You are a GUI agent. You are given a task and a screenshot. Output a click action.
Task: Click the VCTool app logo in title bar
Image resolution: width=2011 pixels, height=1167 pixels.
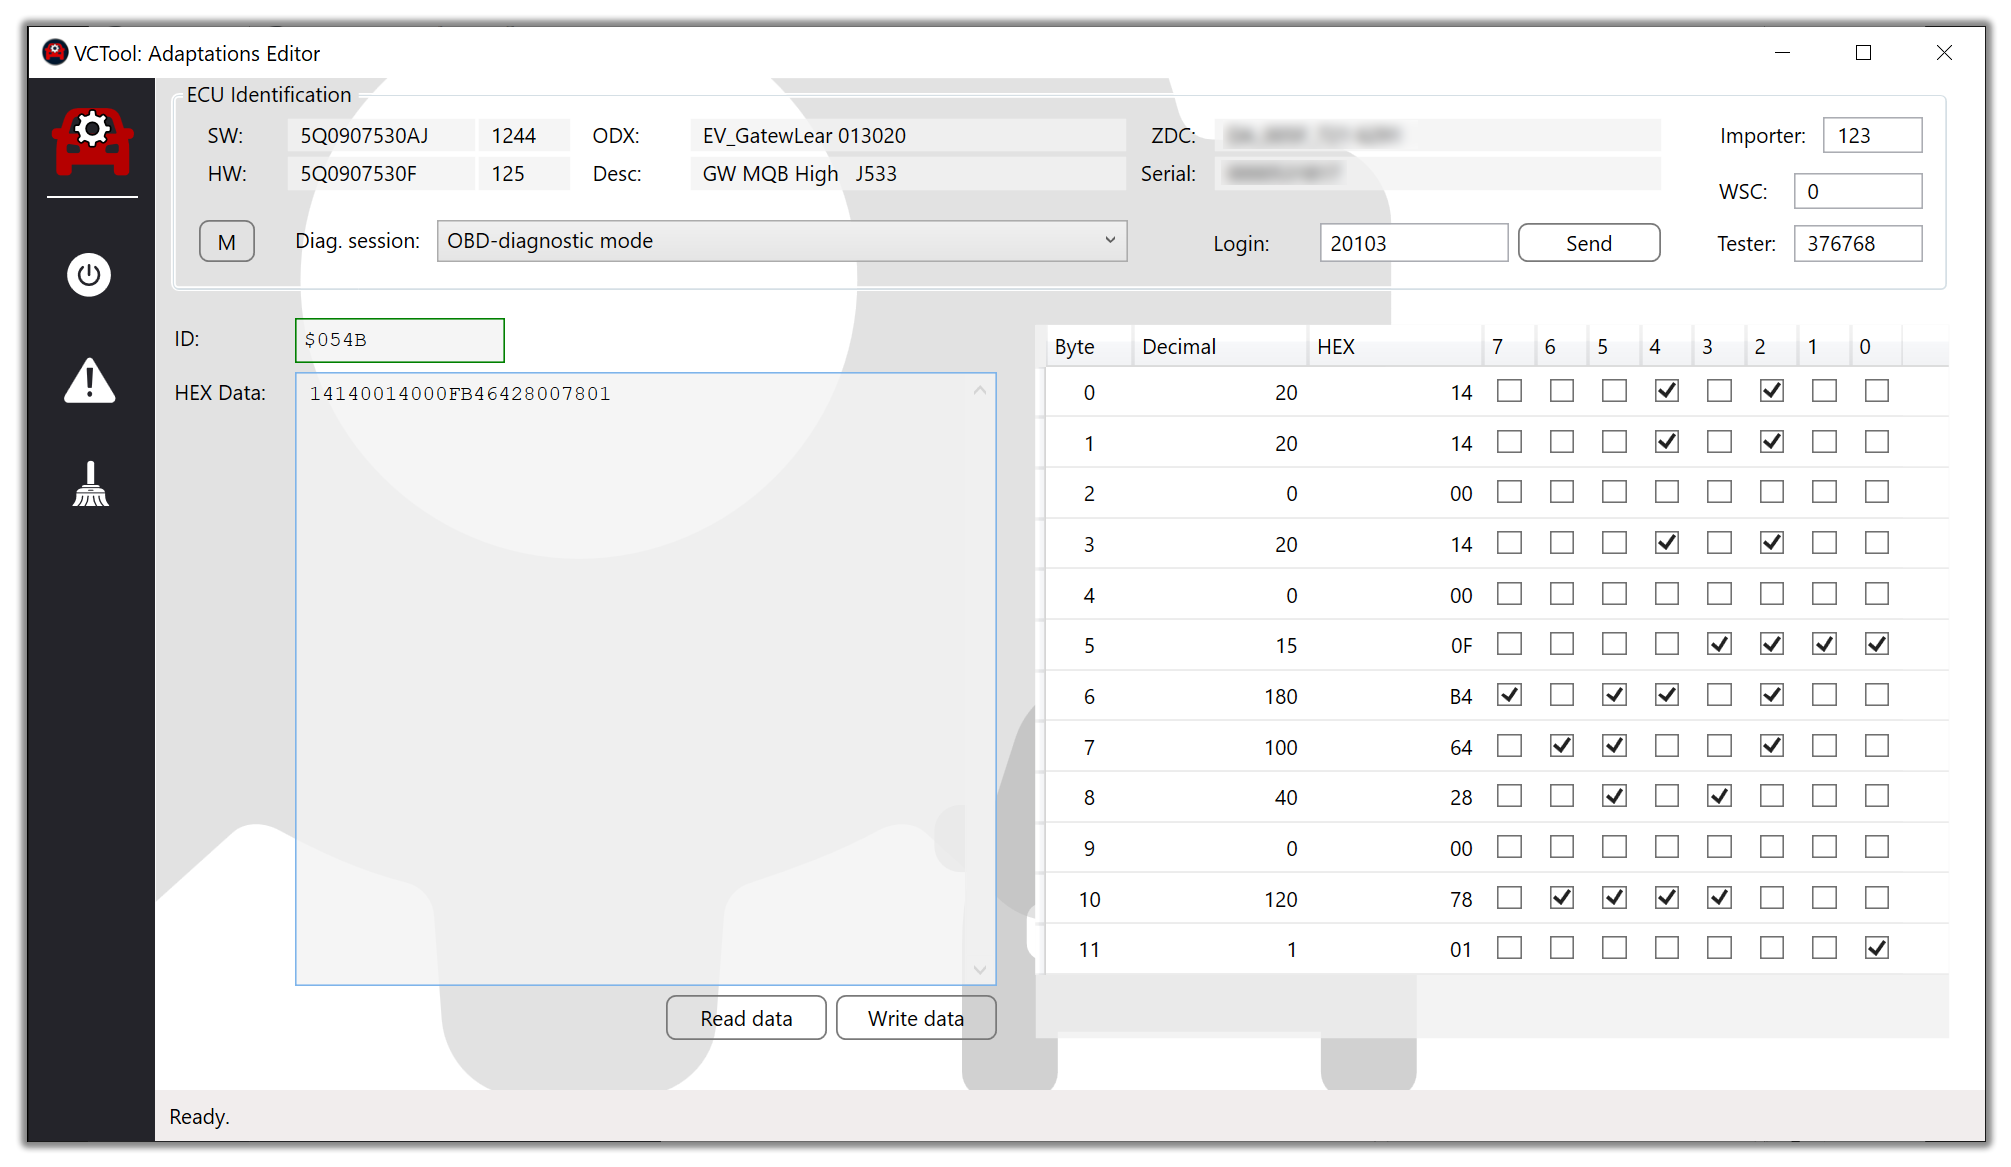pos(55,52)
